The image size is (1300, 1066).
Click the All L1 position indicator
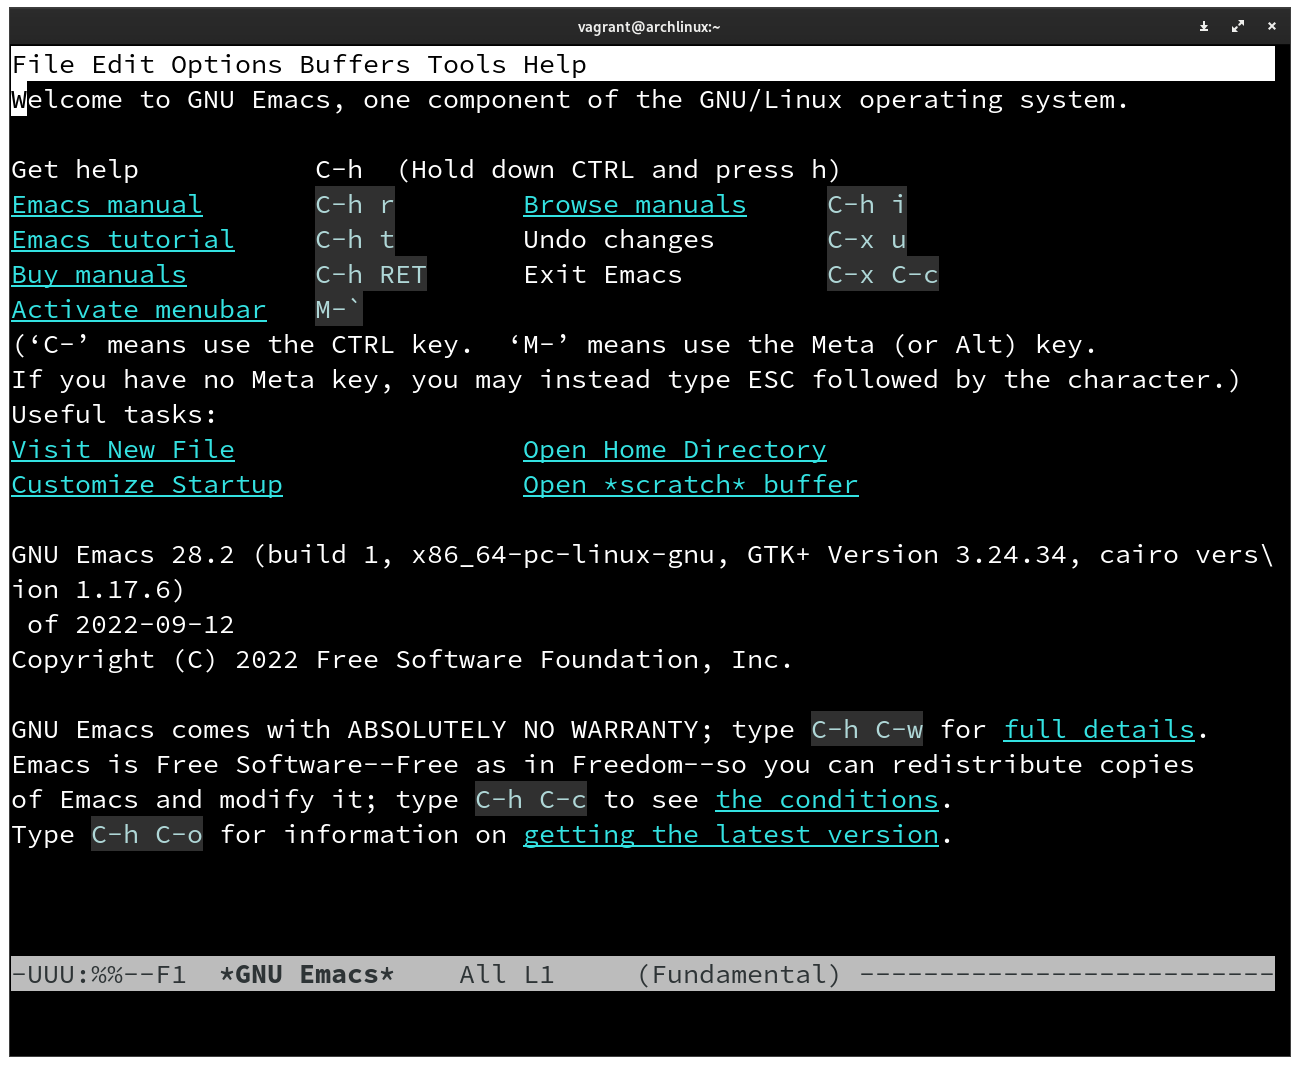(x=507, y=975)
